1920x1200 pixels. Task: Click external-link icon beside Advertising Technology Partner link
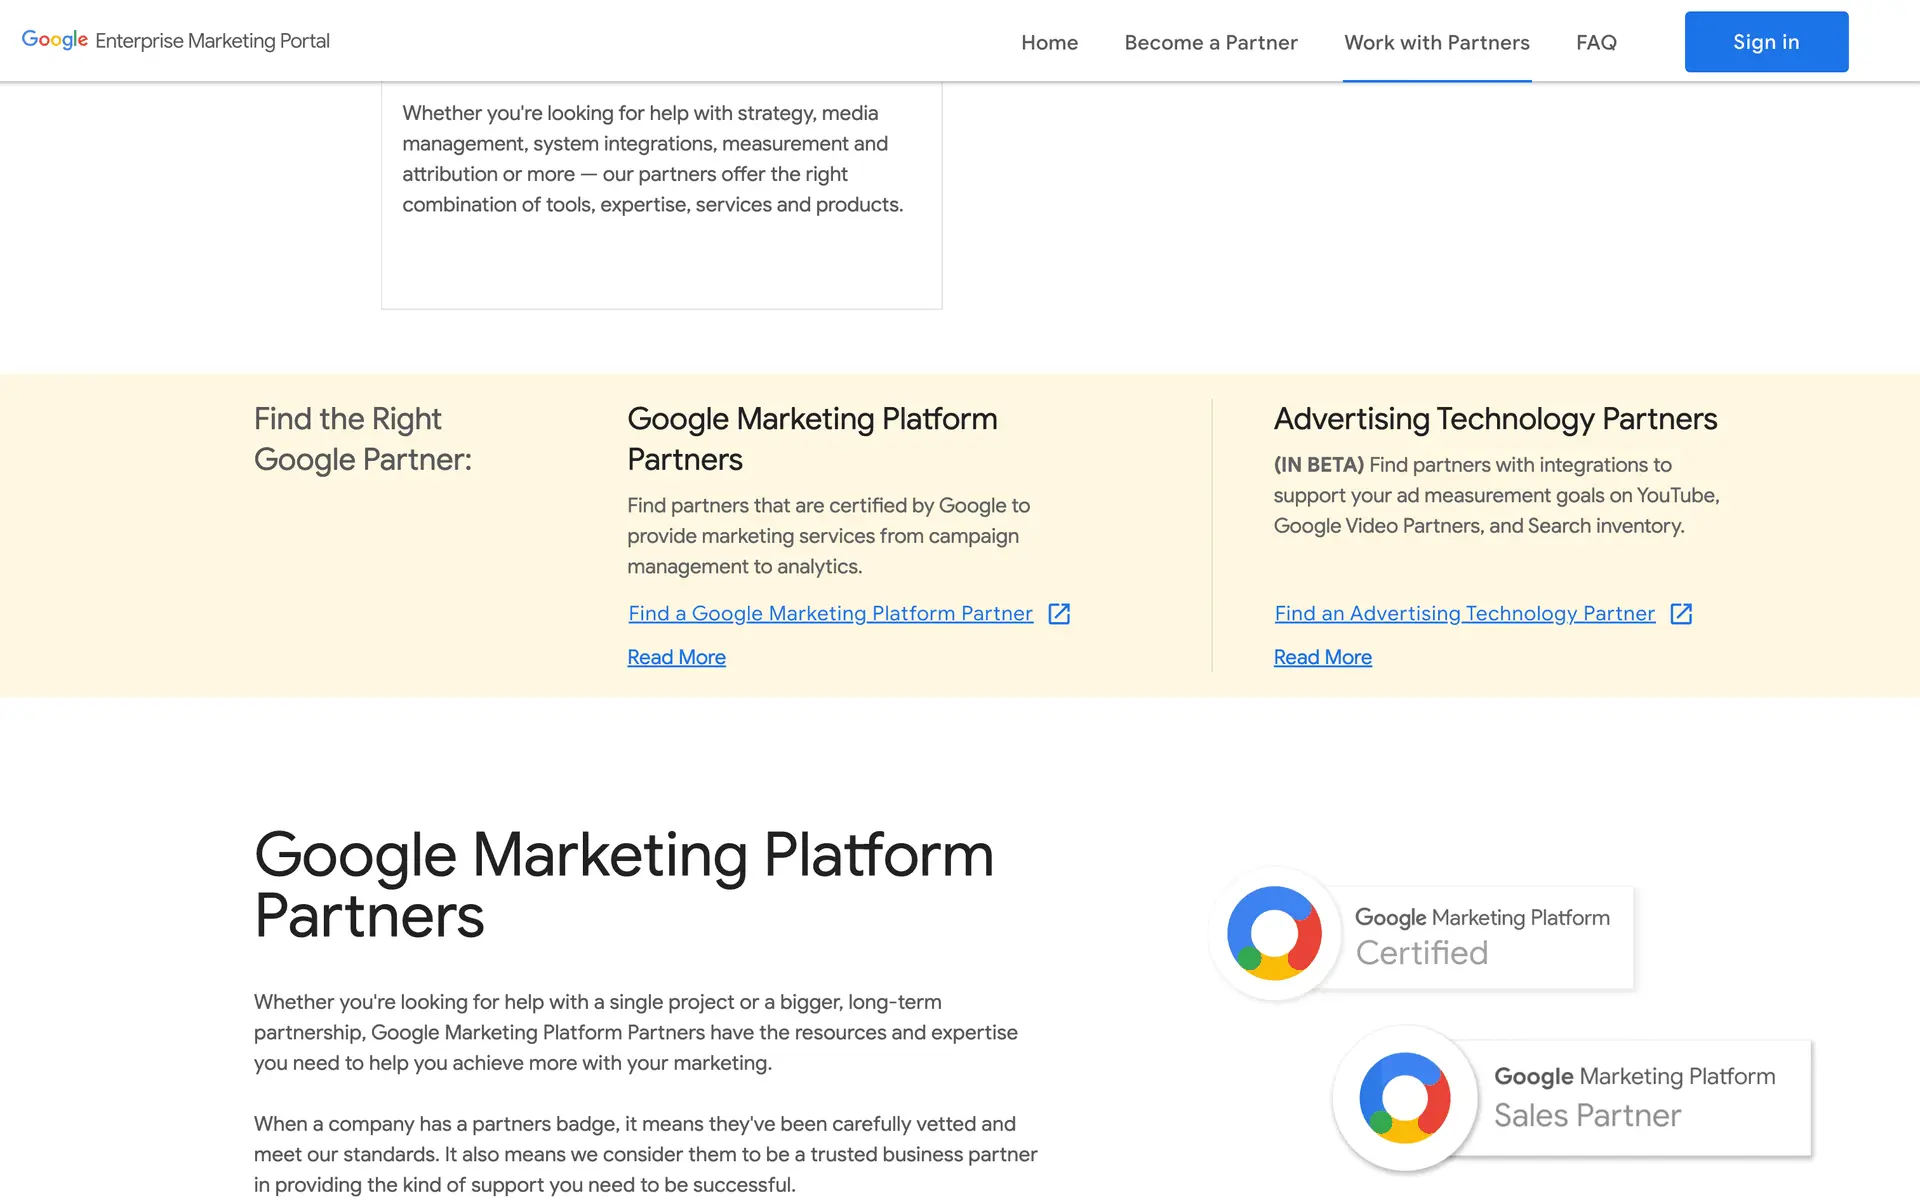click(x=1681, y=614)
